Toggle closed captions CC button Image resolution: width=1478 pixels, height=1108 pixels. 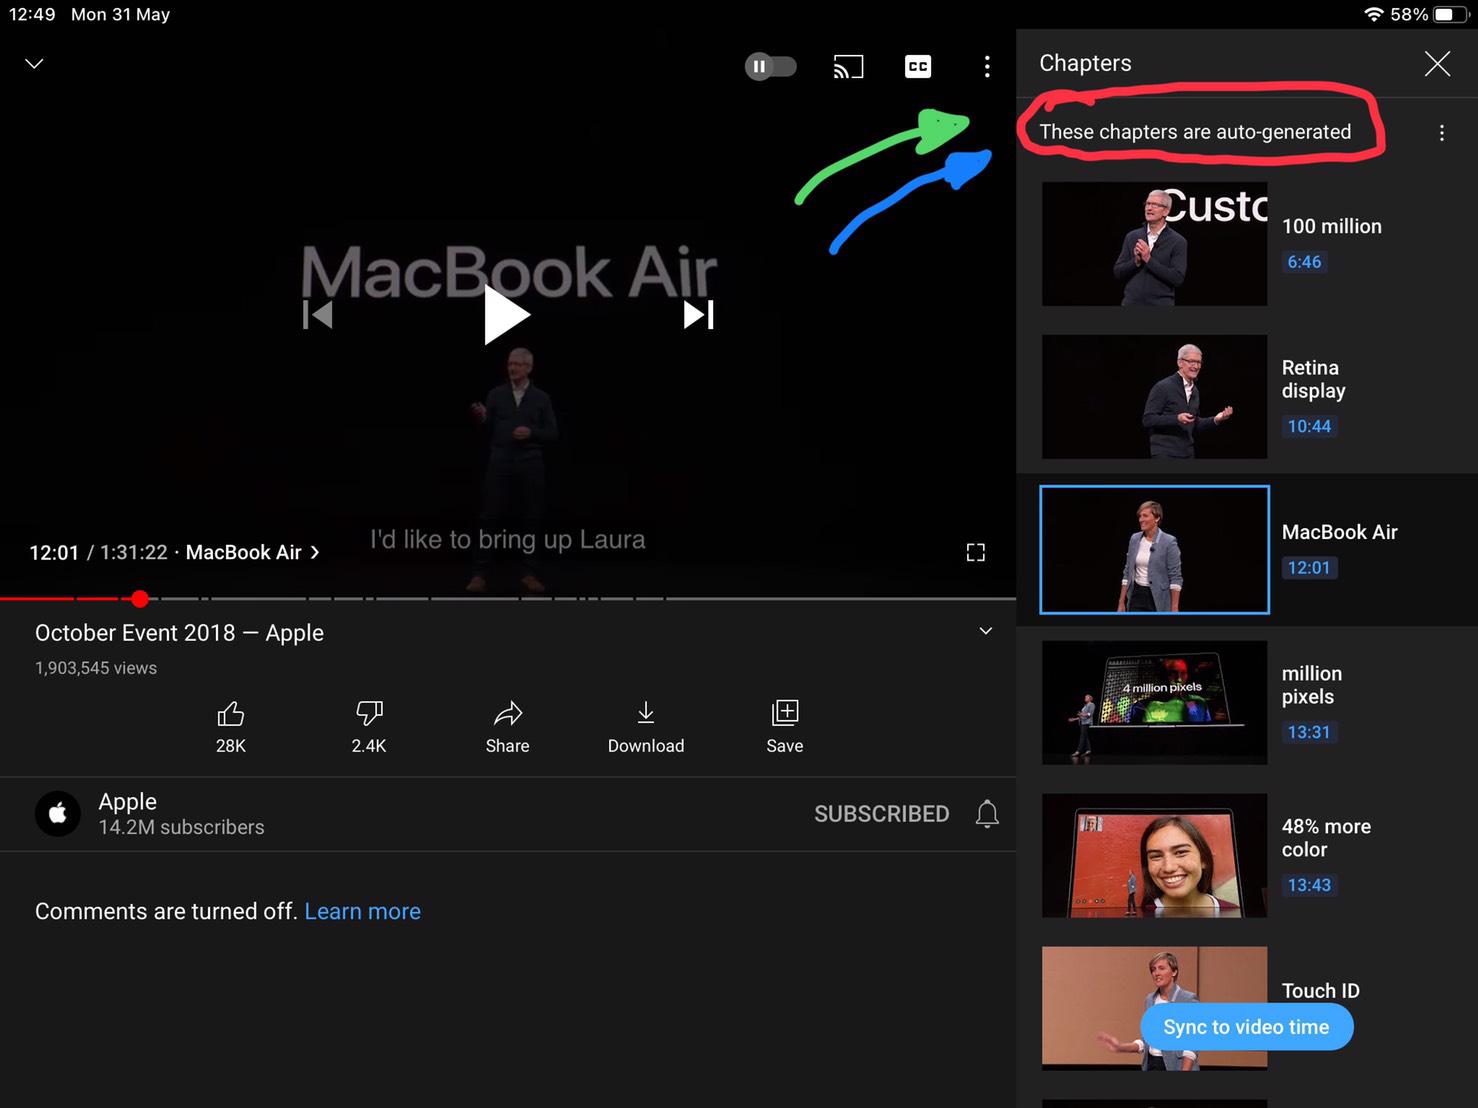point(917,67)
